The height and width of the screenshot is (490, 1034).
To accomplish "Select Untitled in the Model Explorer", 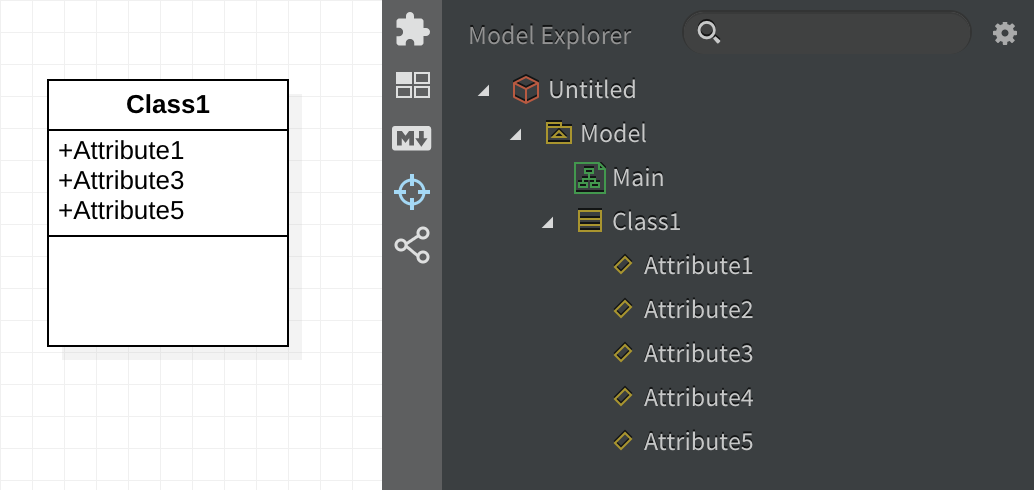I will (x=592, y=90).
